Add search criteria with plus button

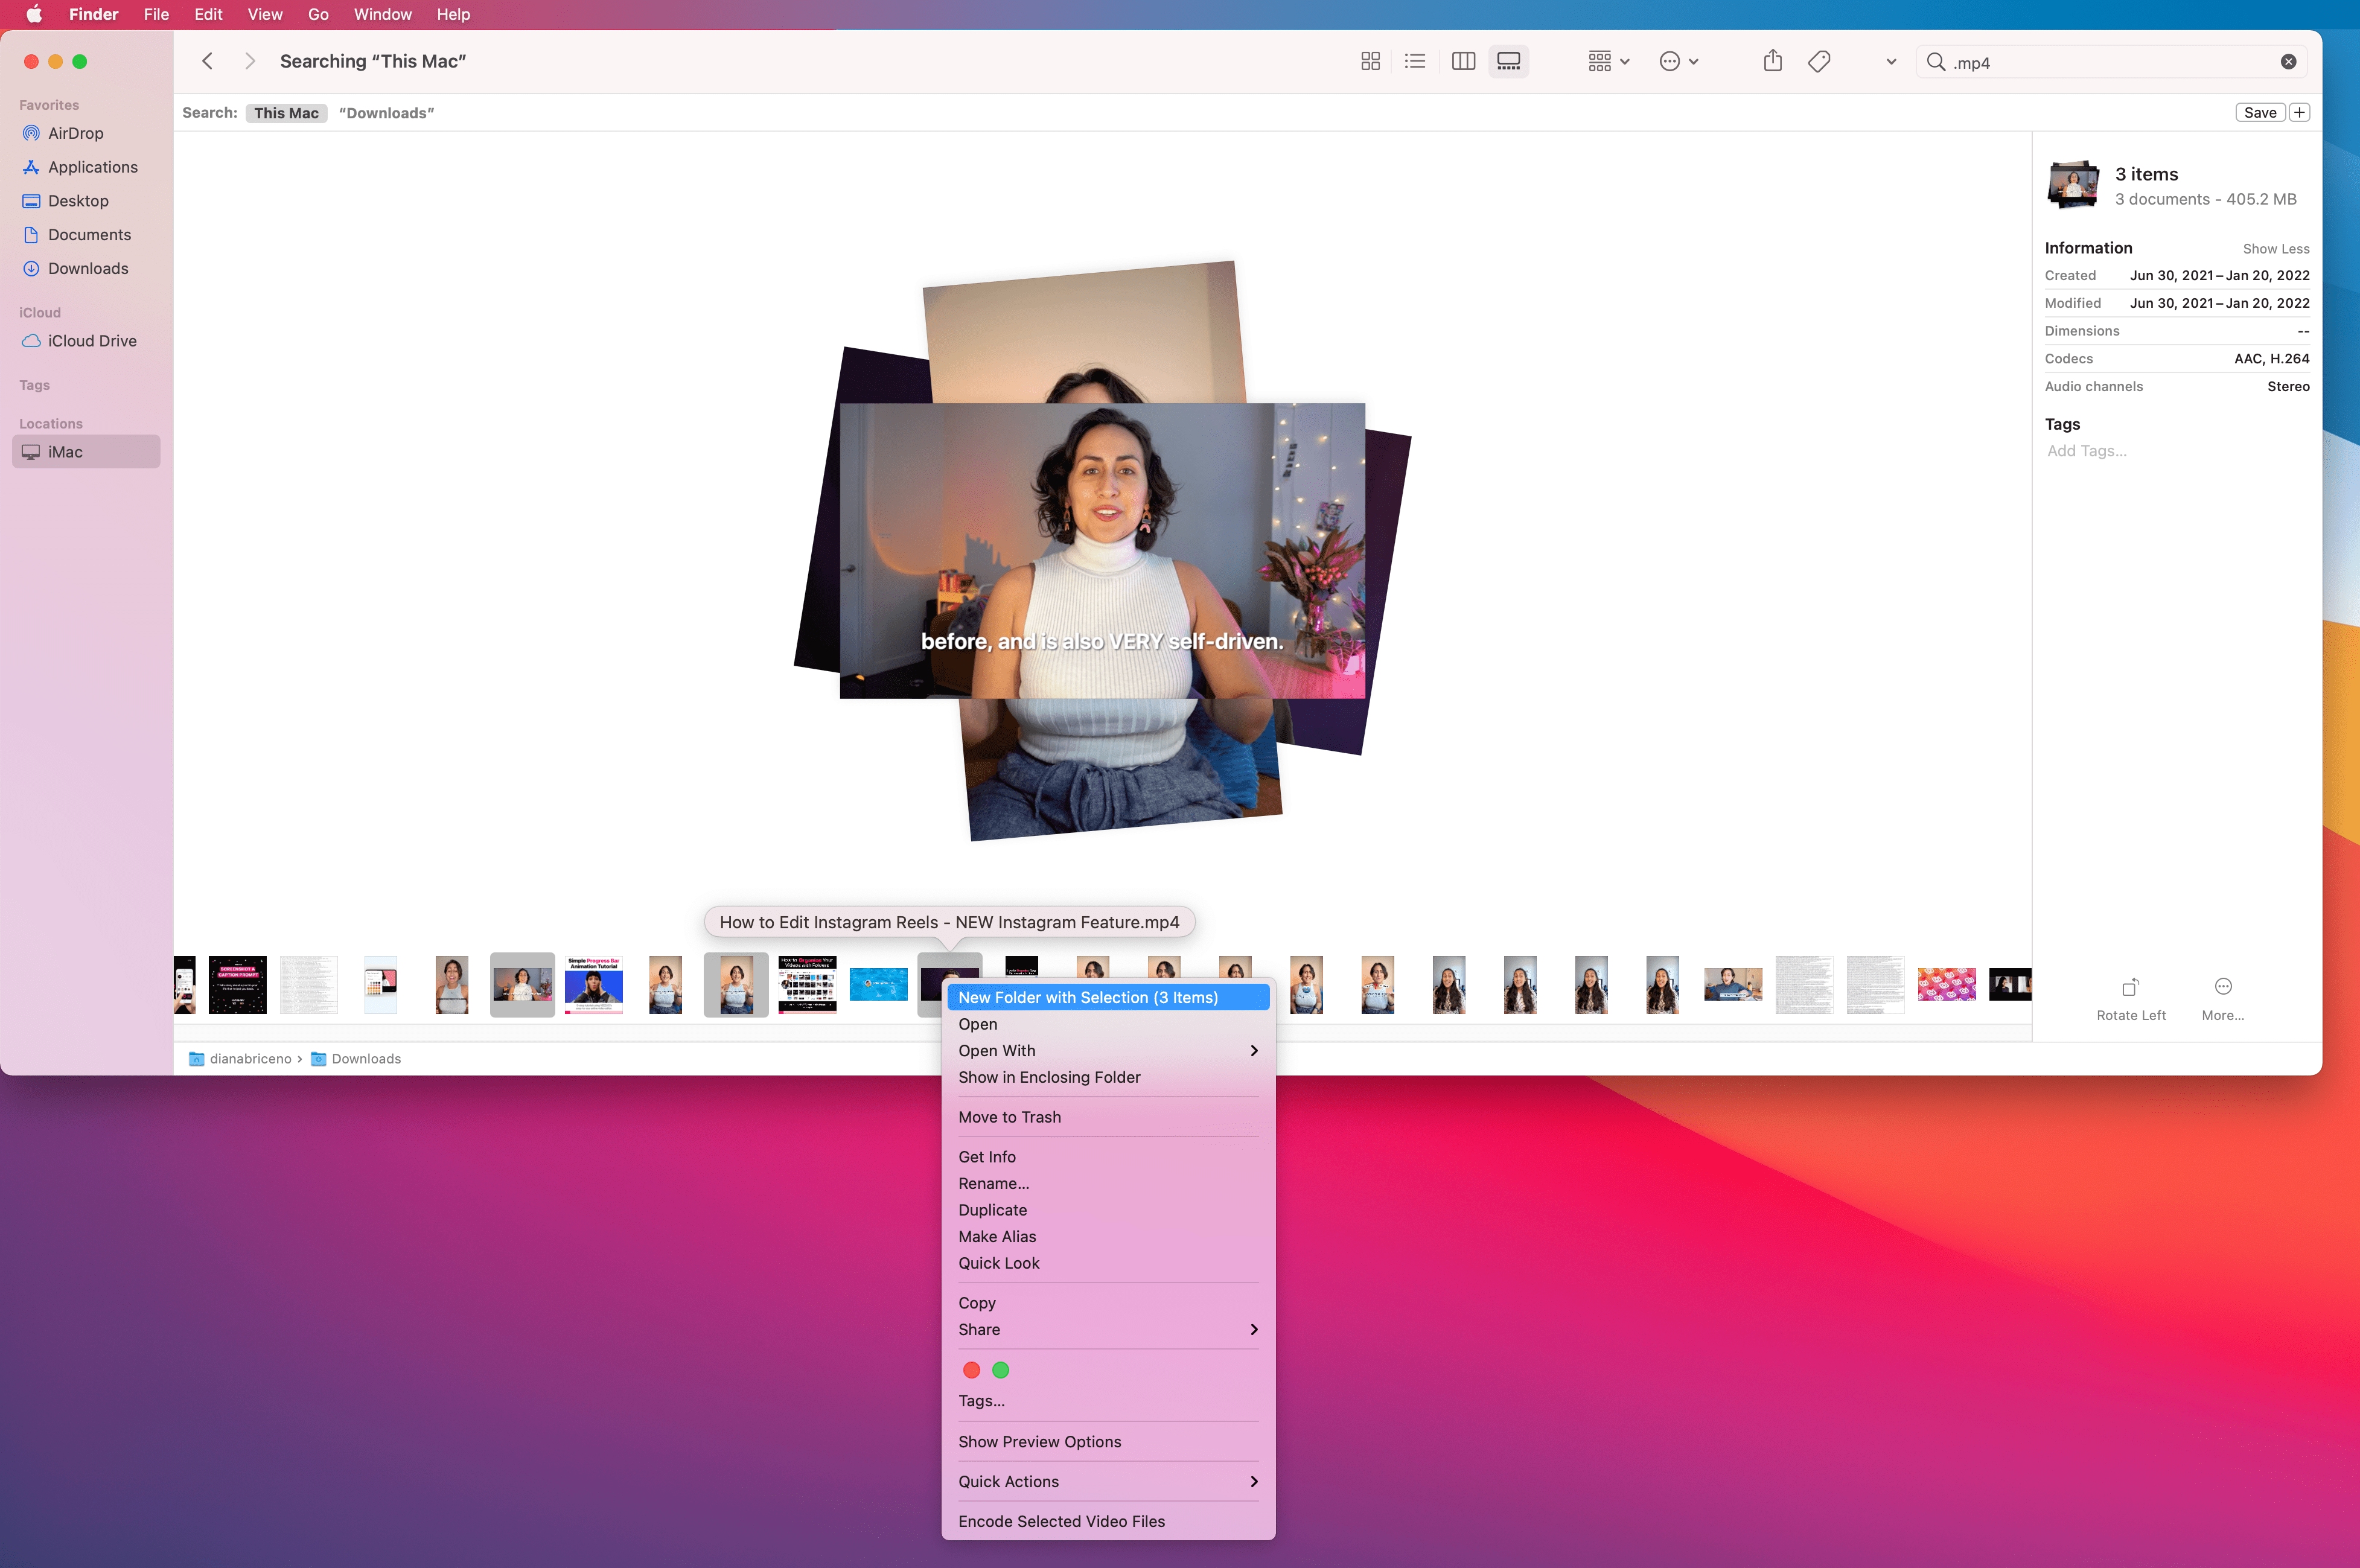pyautogui.click(x=2299, y=113)
